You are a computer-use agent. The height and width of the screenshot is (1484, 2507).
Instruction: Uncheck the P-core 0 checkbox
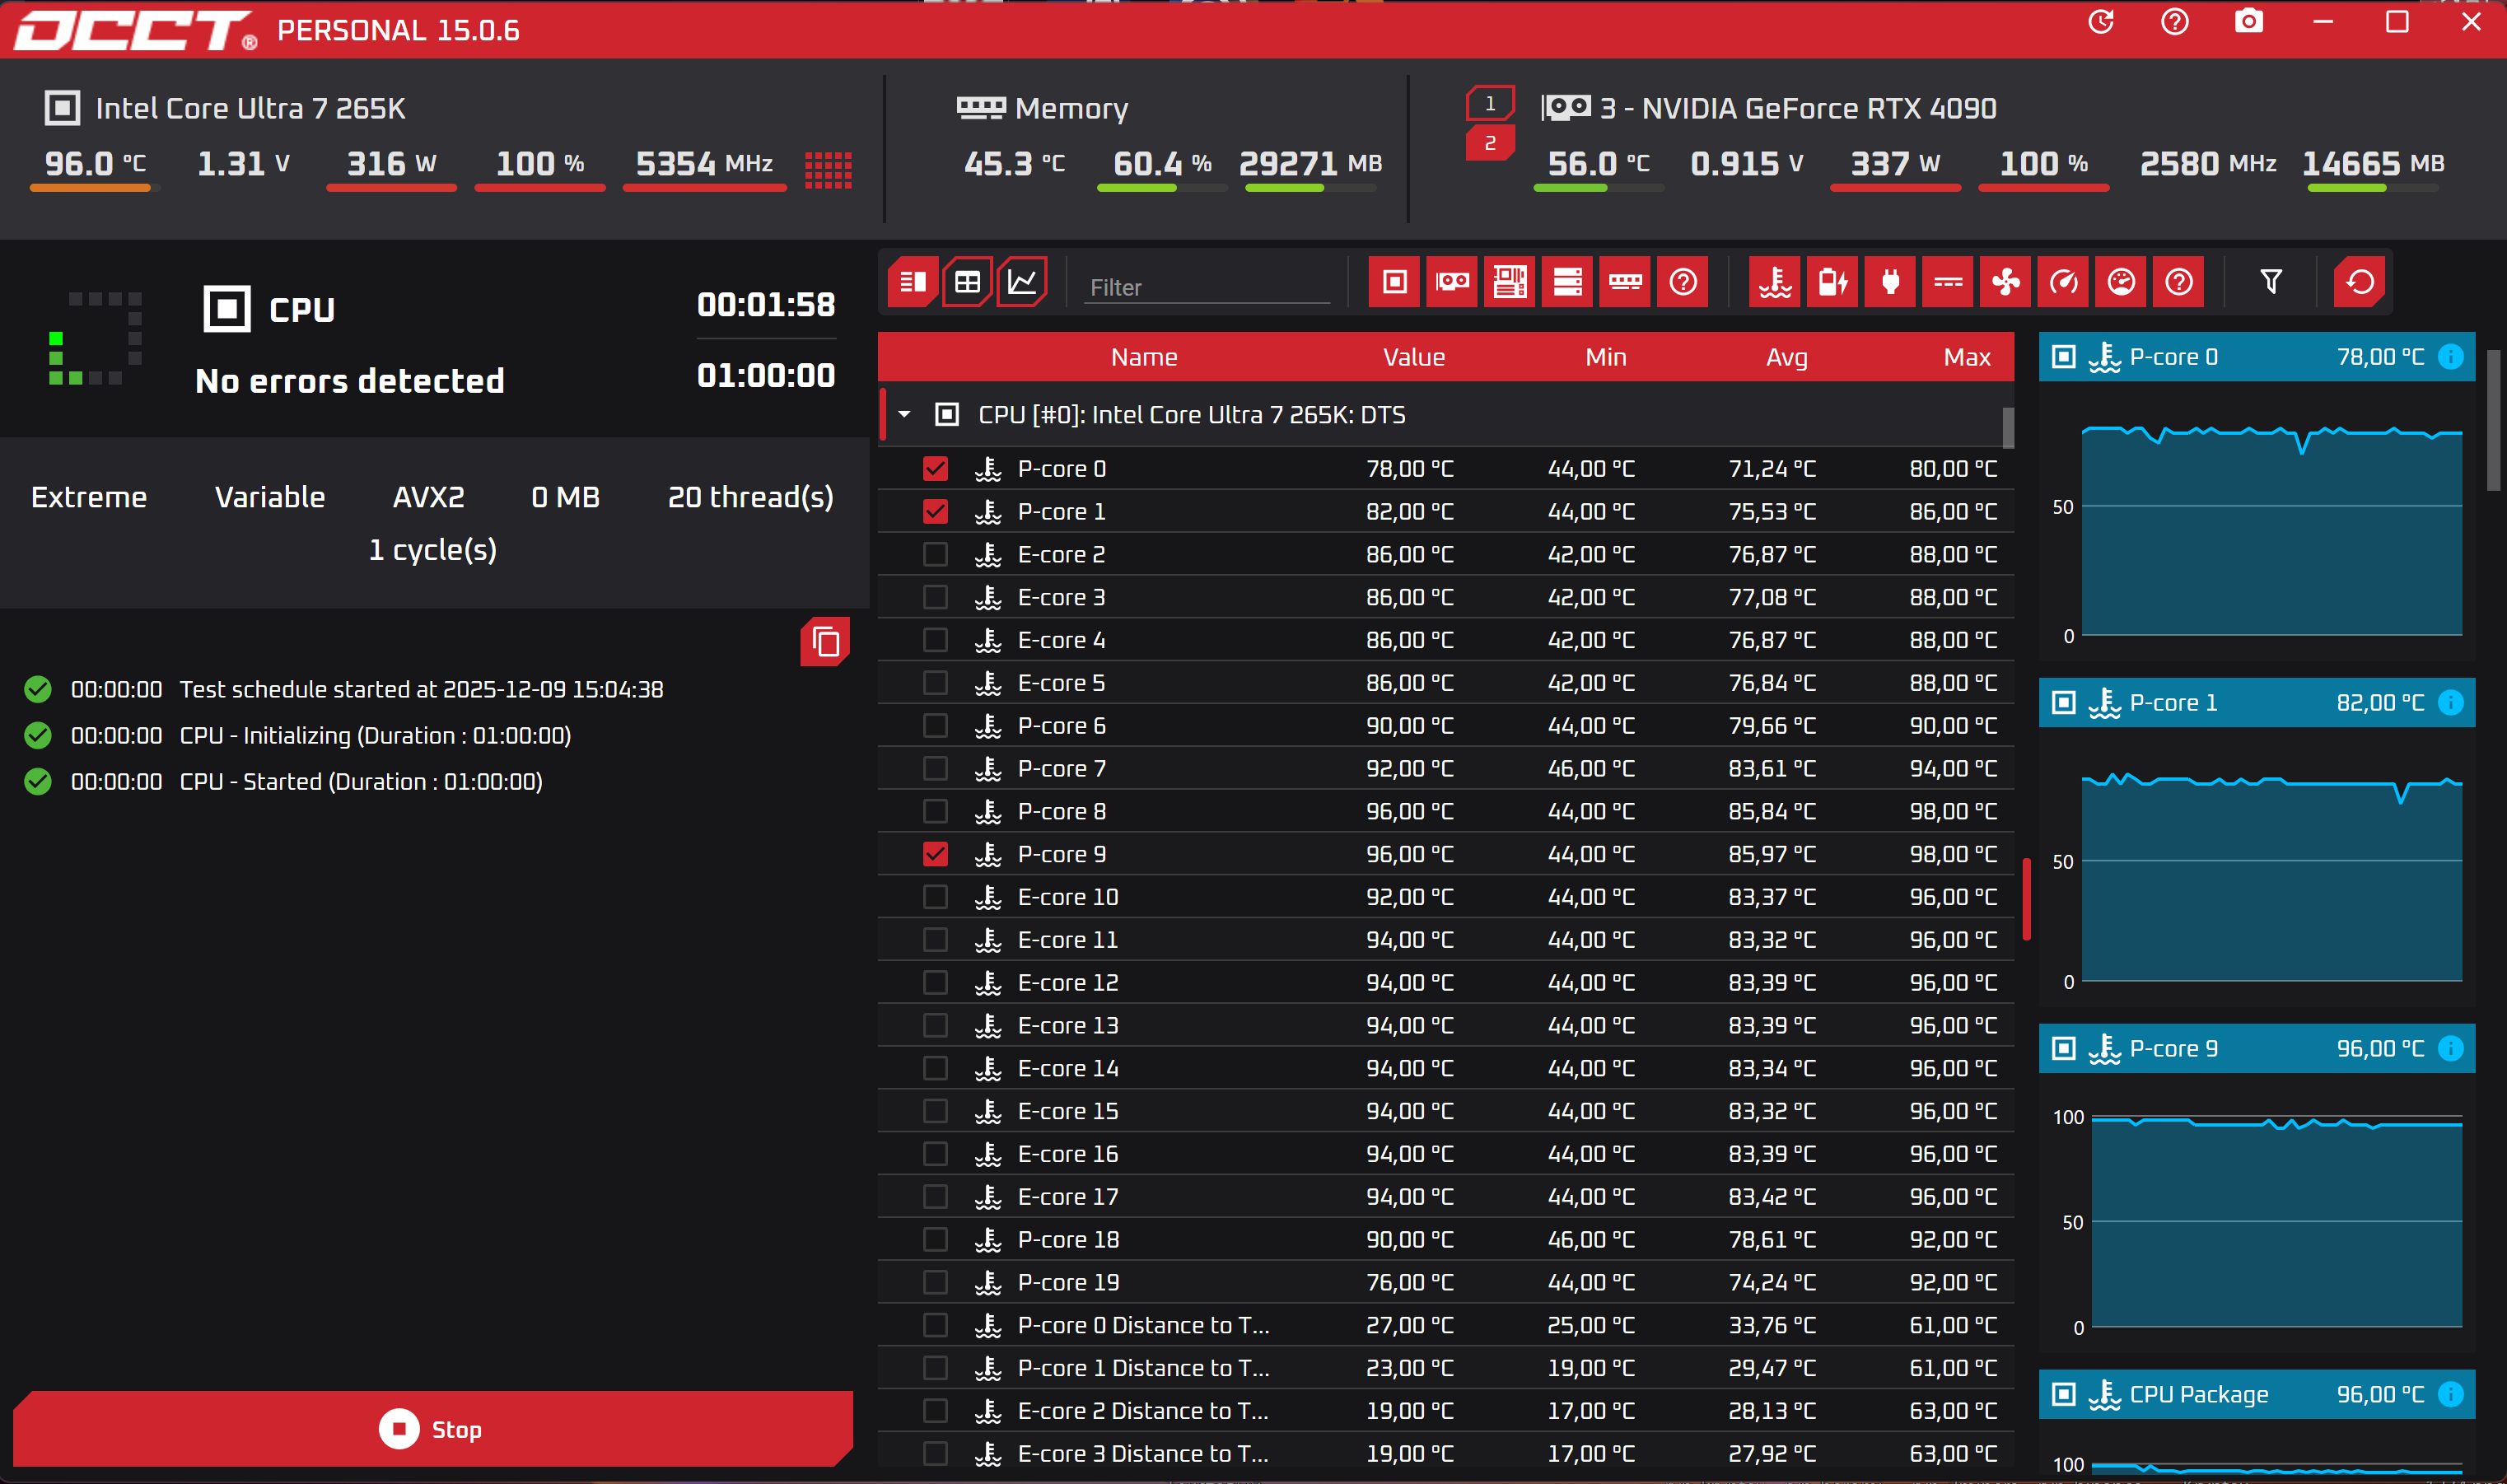(x=935, y=468)
